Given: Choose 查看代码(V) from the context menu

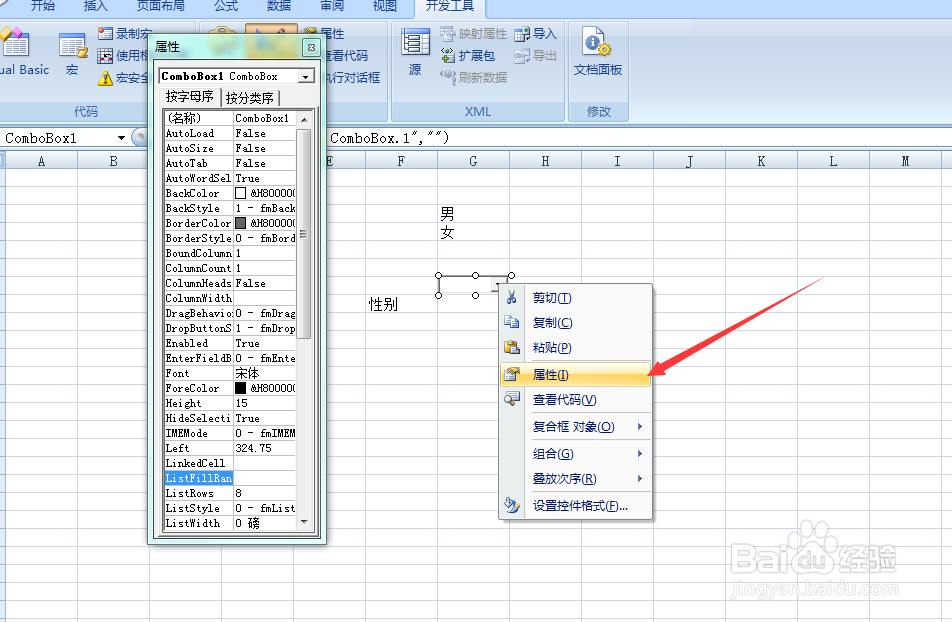Looking at the screenshot, I should [x=575, y=400].
